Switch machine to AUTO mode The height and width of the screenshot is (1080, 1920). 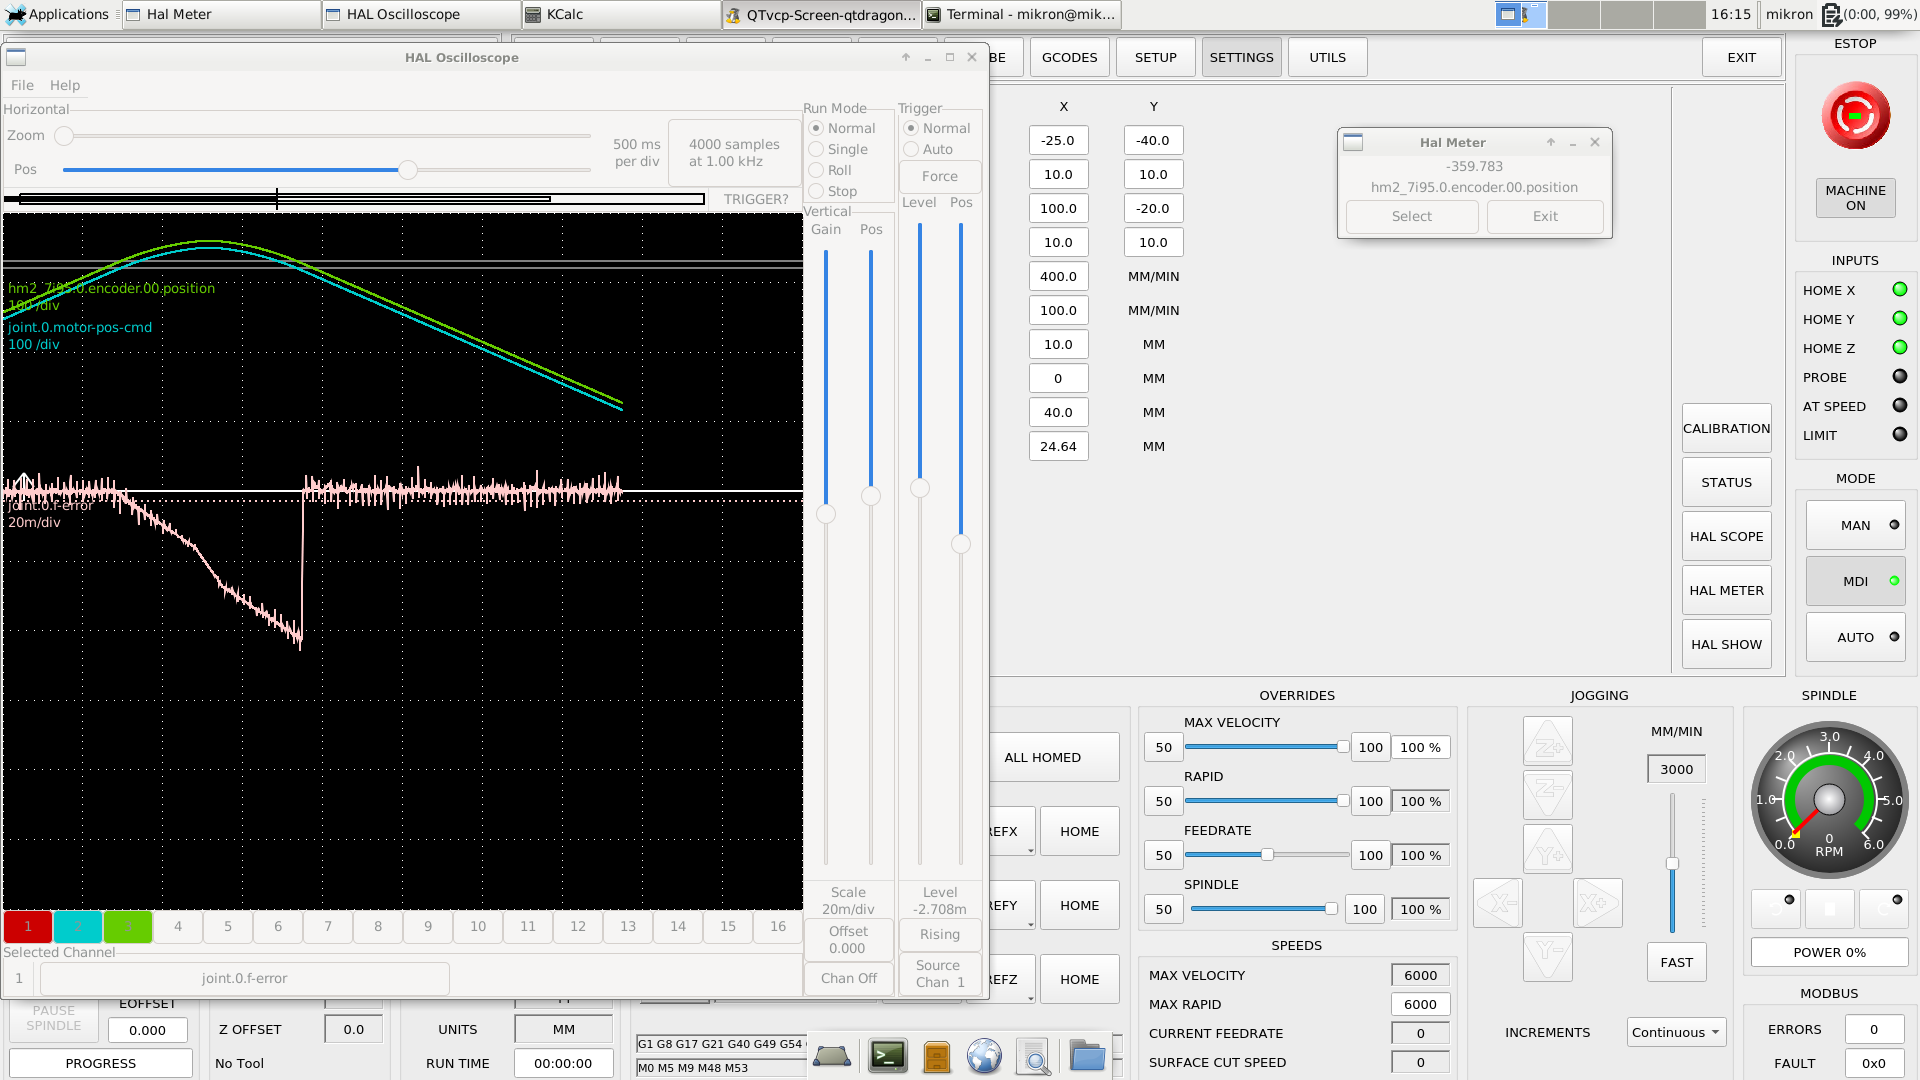(x=1855, y=637)
